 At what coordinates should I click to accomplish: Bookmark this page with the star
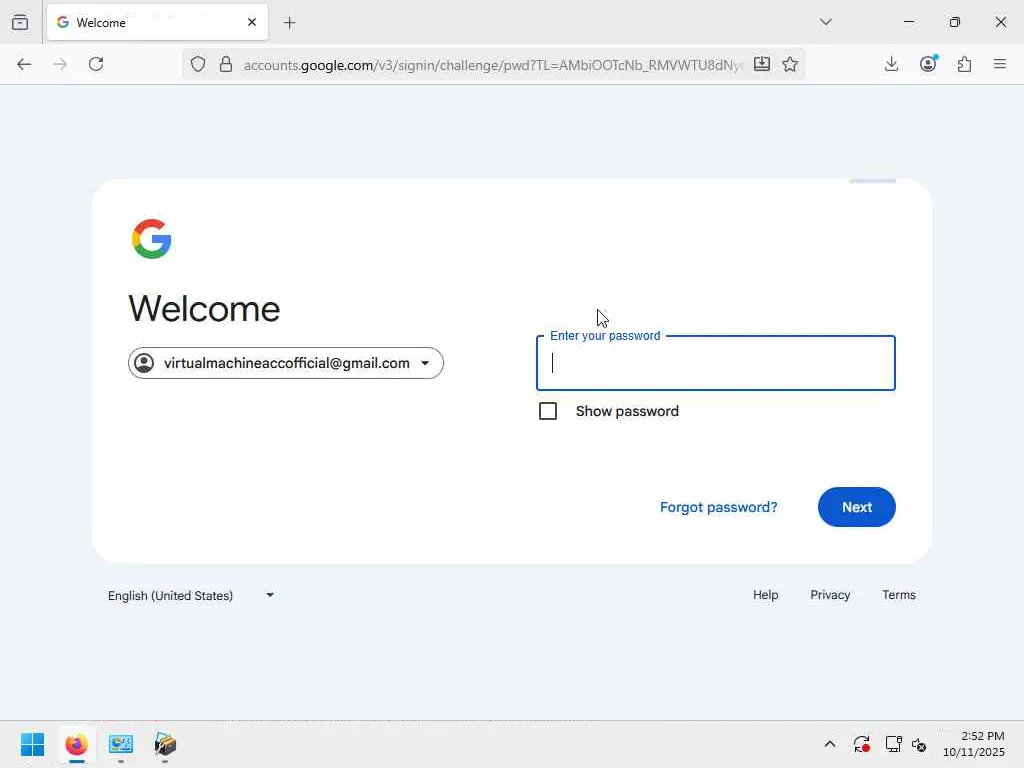point(790,64)
